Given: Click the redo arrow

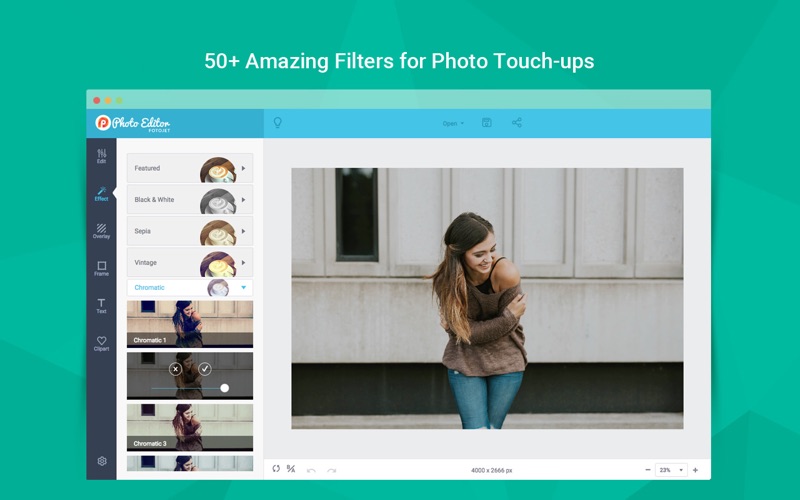Looking at the screenshot, I should coord(332,470).
